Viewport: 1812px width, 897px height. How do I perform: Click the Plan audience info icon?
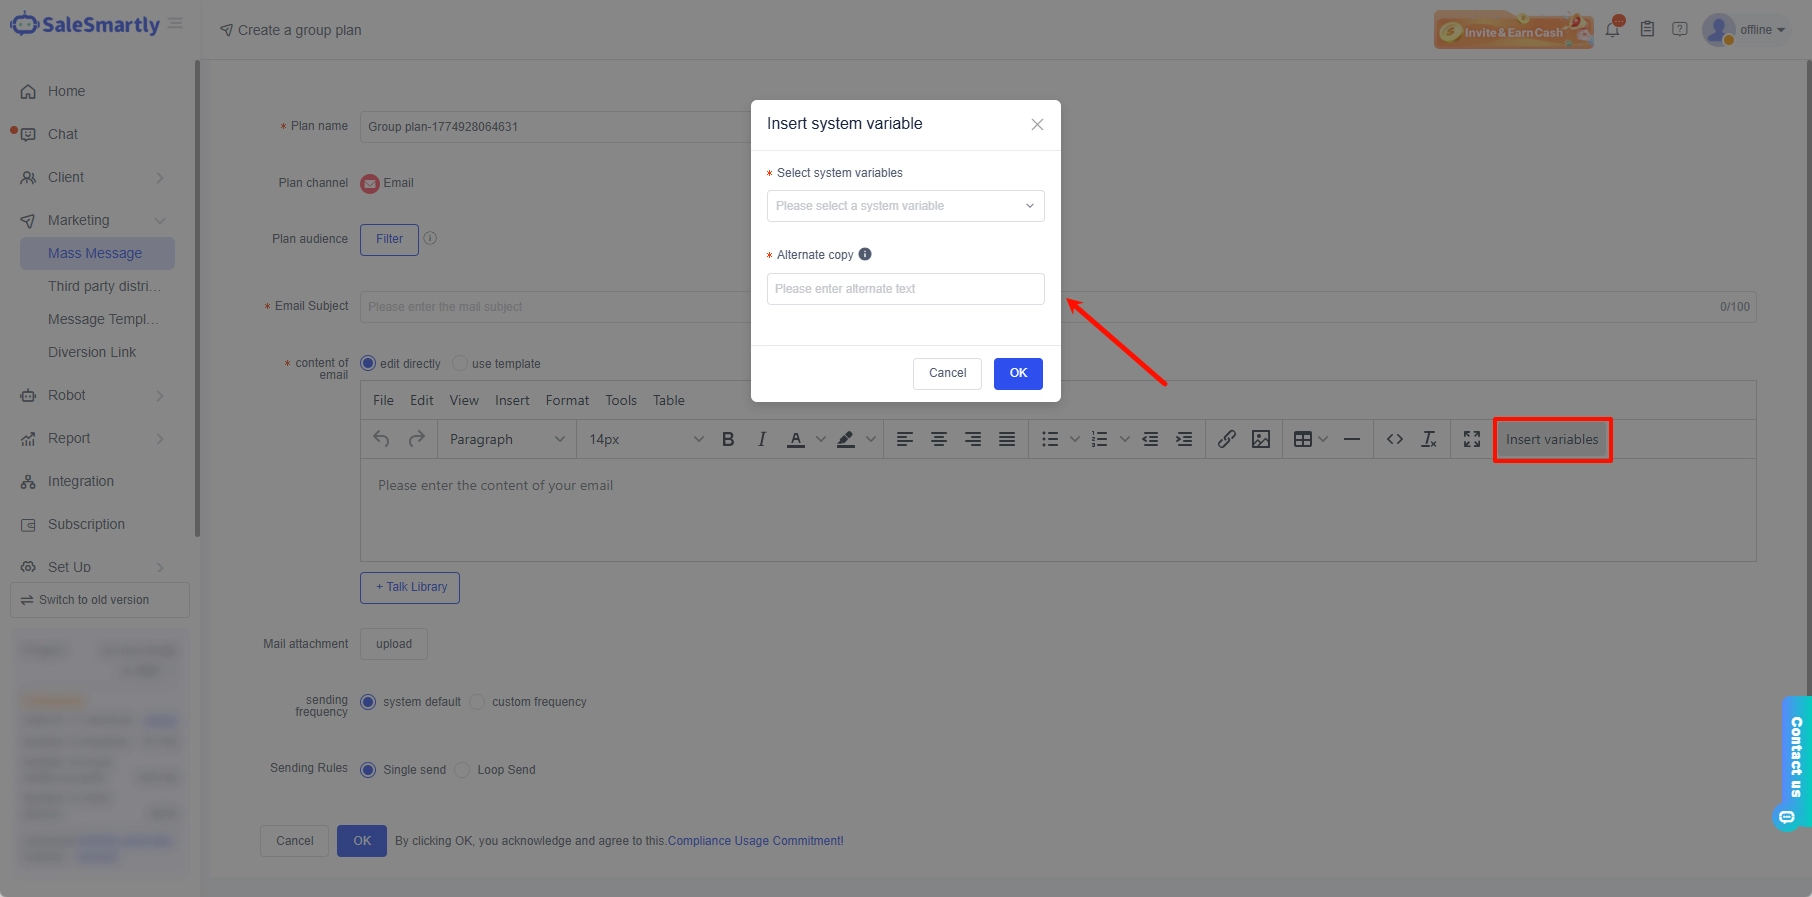(x=430, y=238)
